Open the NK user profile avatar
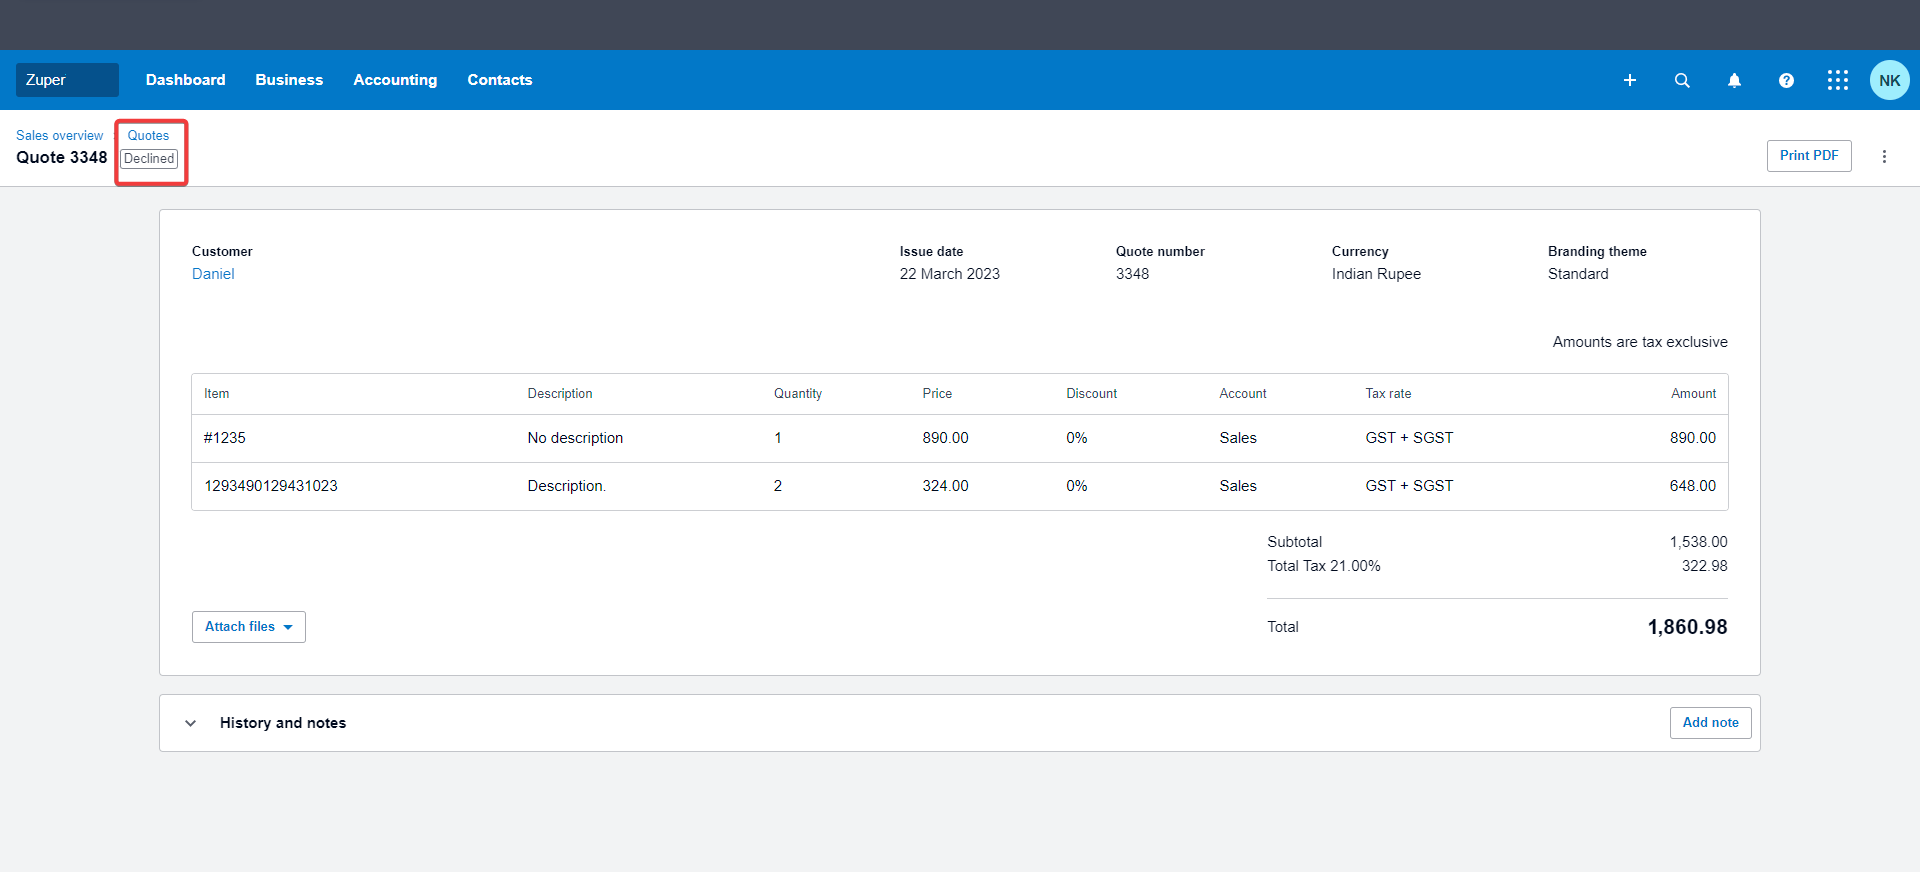This screenshot has width=1920, height=872. point(1889,80)
